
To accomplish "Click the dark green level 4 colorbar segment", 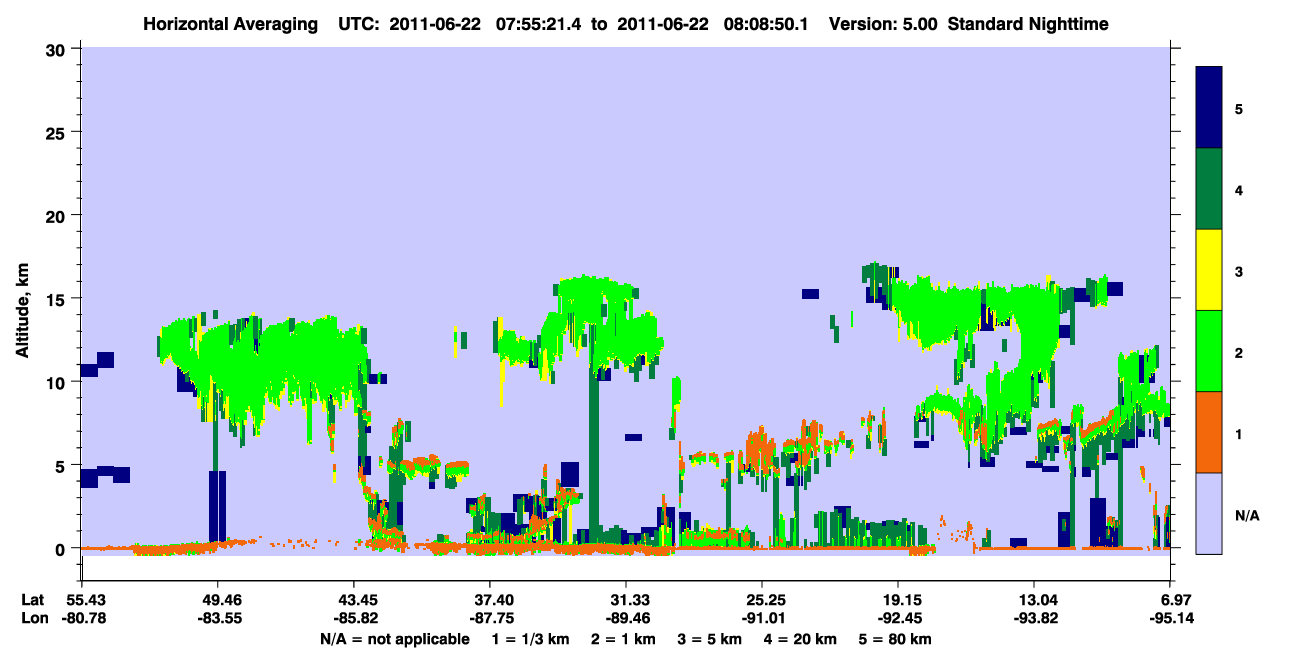I will (1209, 189).
